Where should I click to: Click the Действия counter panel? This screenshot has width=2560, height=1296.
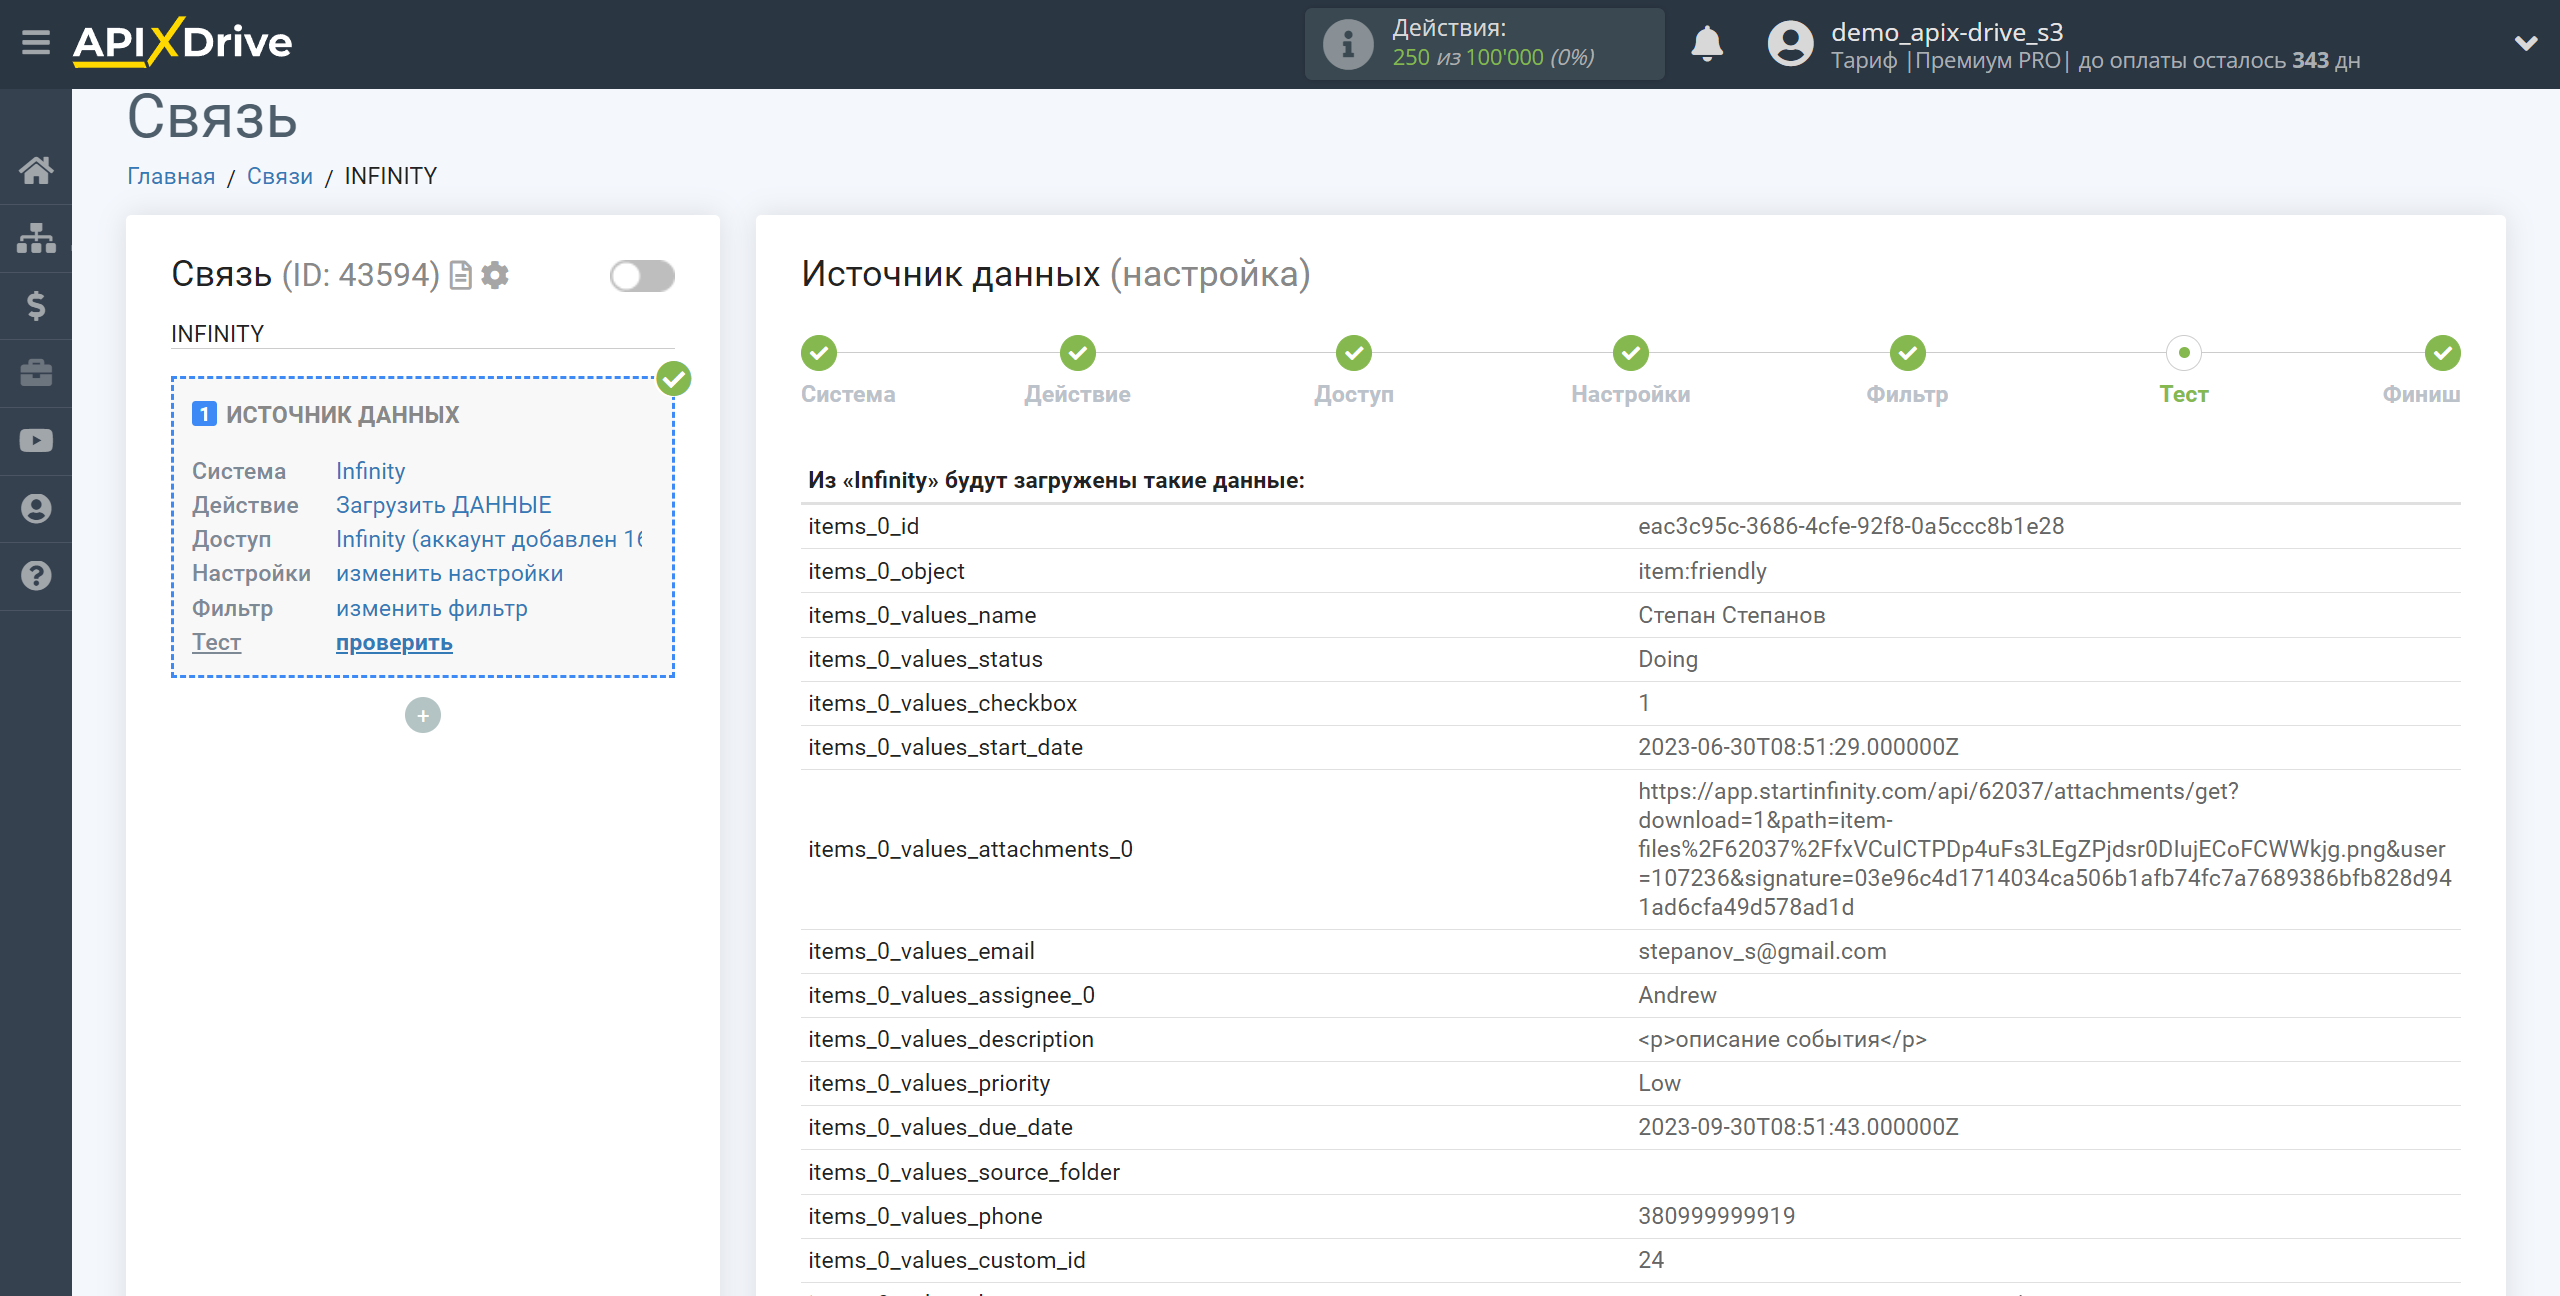(x=1484, y=44)
